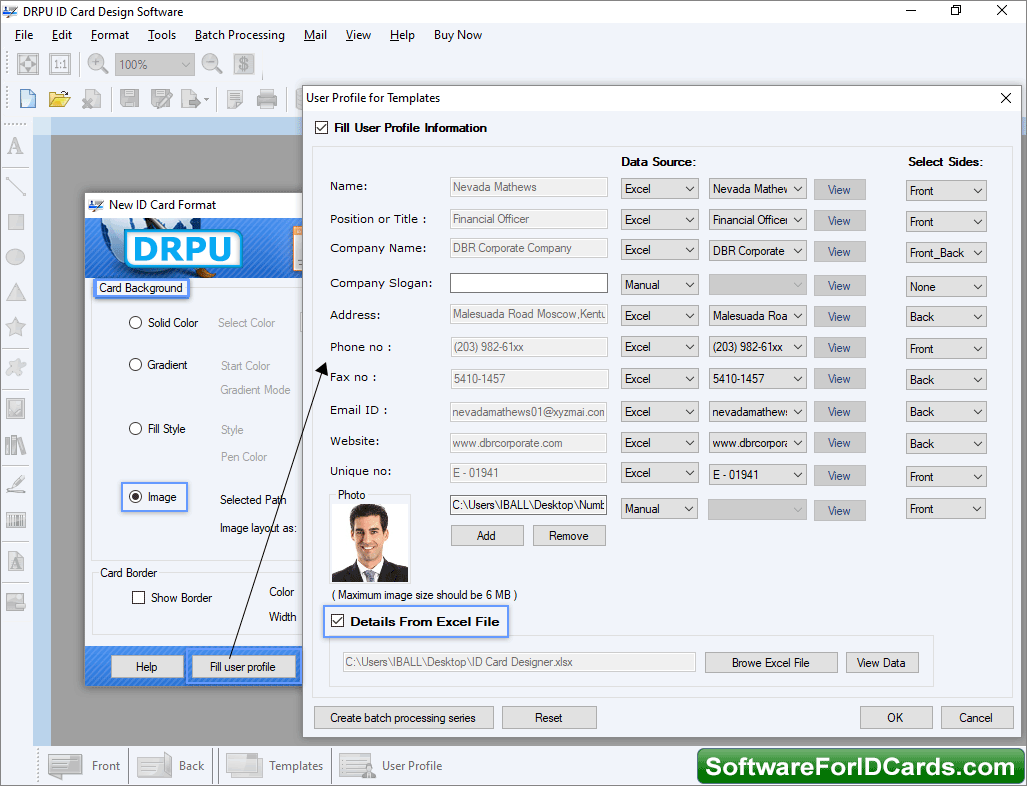Open Fax no value dropdown 5410-1457
Viewport: 1027px width, 786px height.
tap(757, 379)
